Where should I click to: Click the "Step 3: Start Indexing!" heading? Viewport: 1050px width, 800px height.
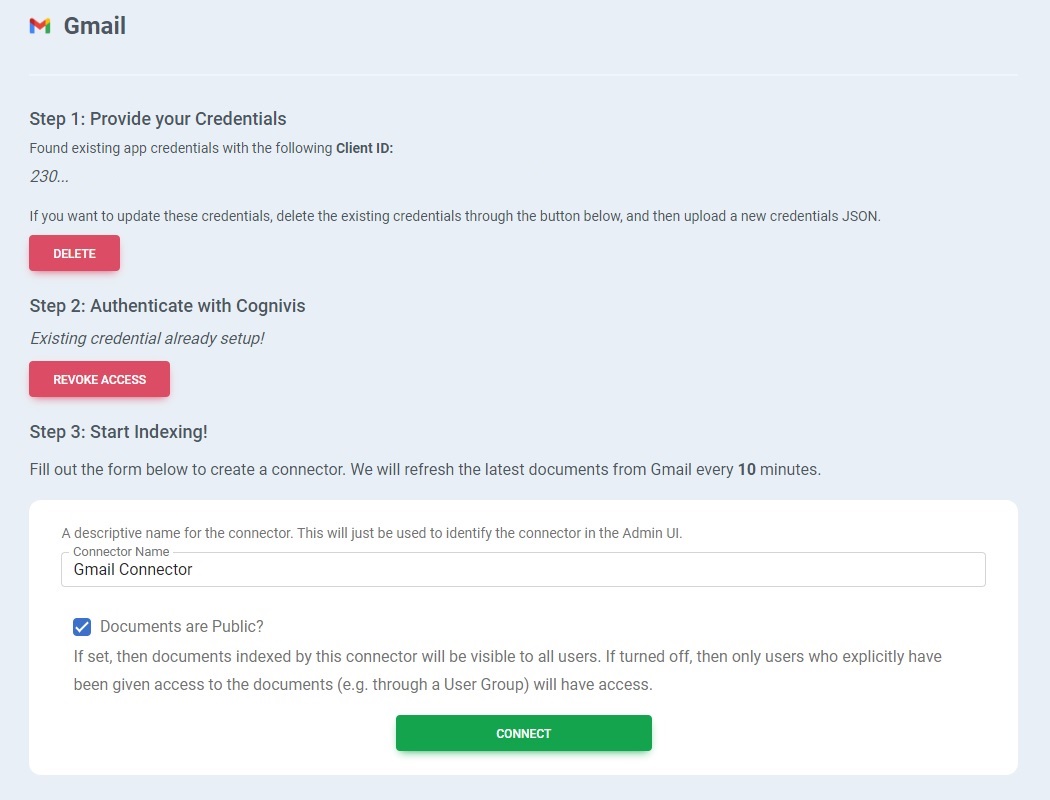(x=118, y=432)
